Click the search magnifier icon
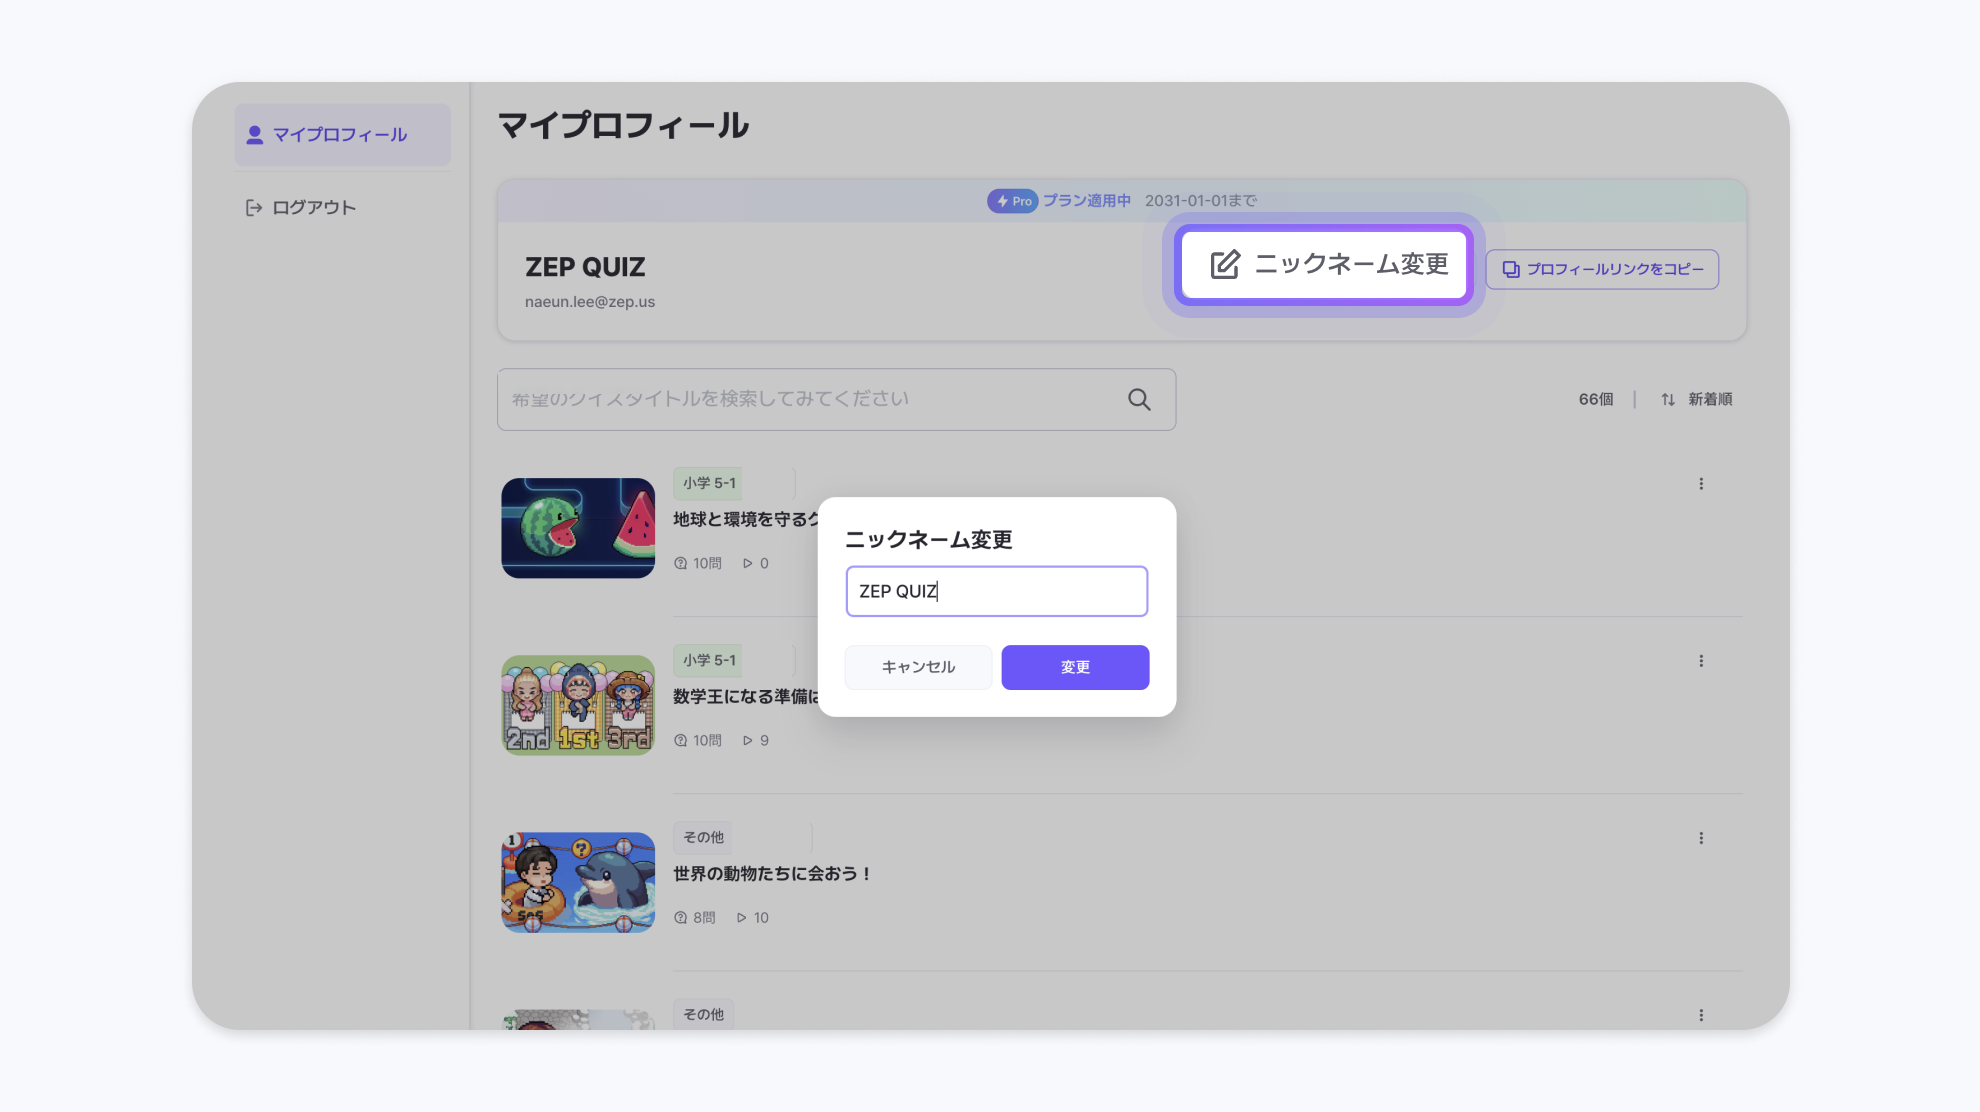Image resolution: width=1980 pixels, height=1112 pixels. click(x=1139, y=400)
